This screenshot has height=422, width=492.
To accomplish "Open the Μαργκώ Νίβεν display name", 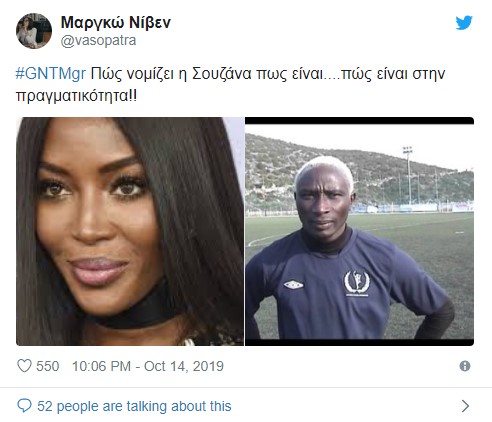I will click(x=116, y=23).
